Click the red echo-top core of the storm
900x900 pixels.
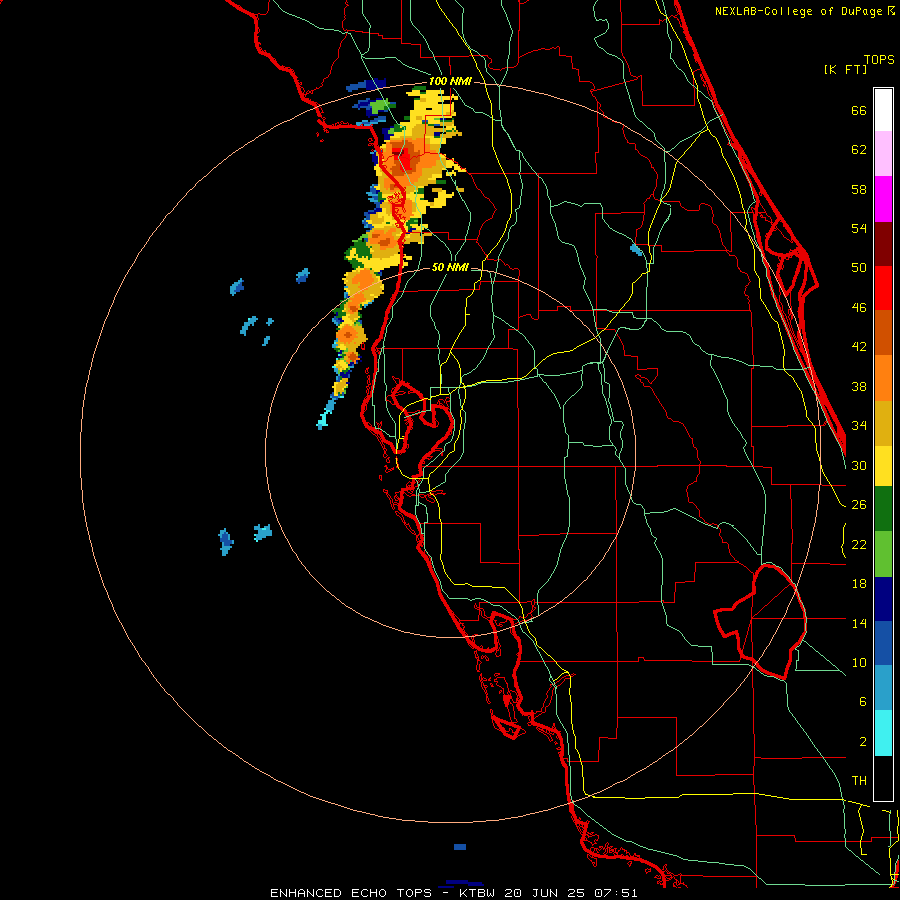click(407, 160)
